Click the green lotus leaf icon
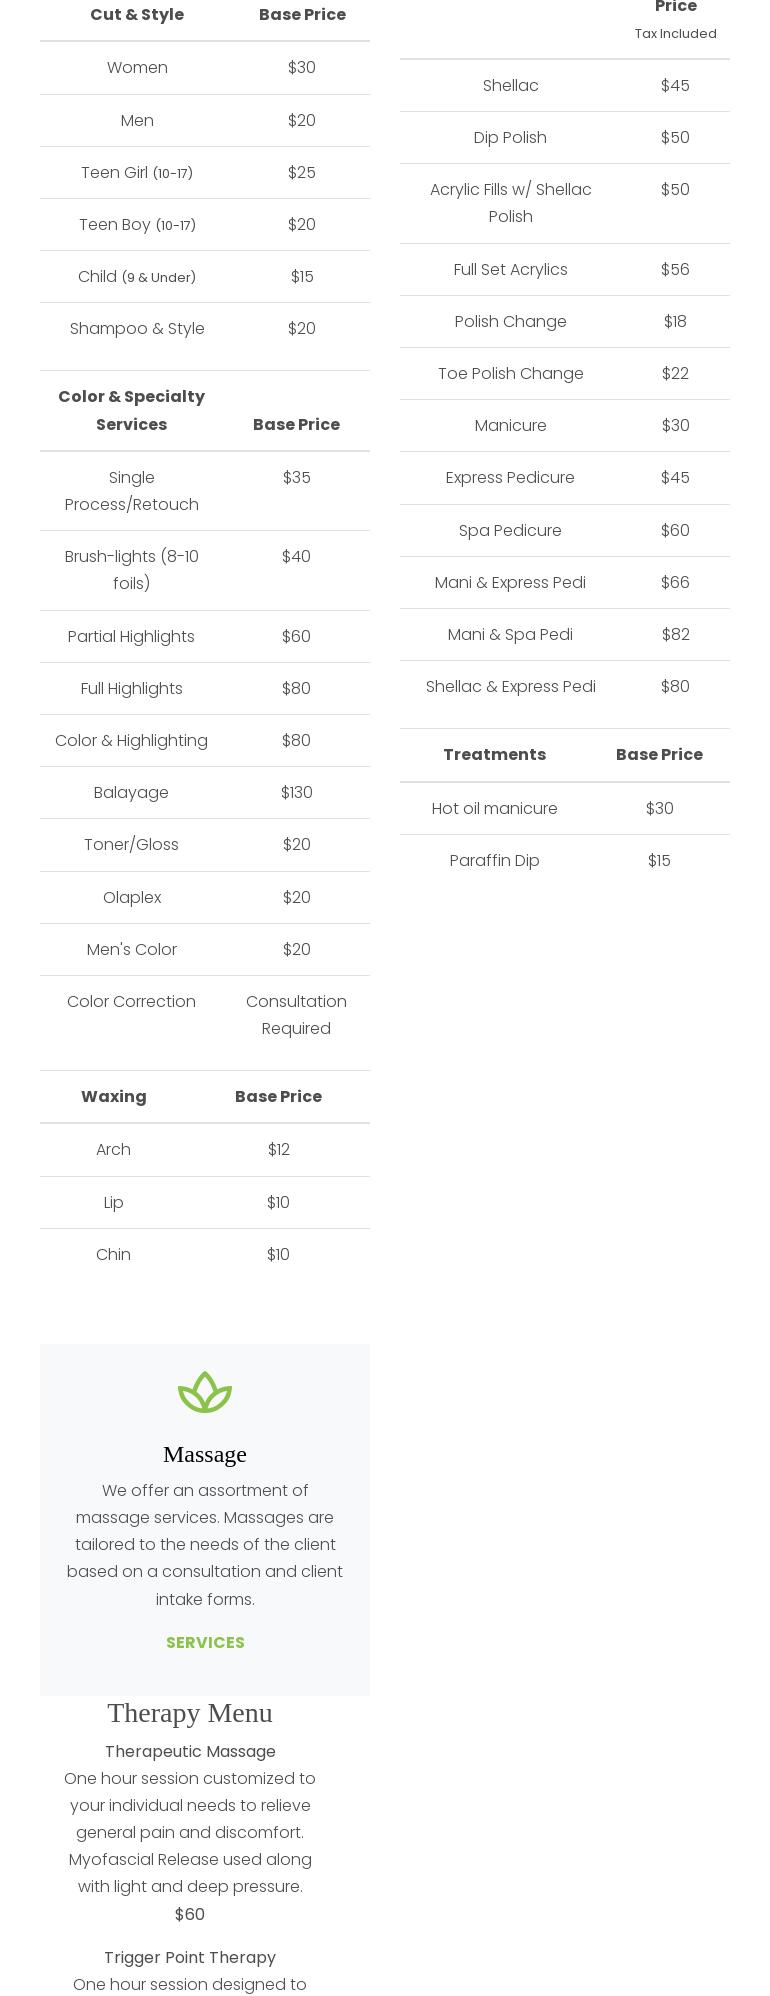The height and width of the screenshot is (1996, 770). 205,1391
